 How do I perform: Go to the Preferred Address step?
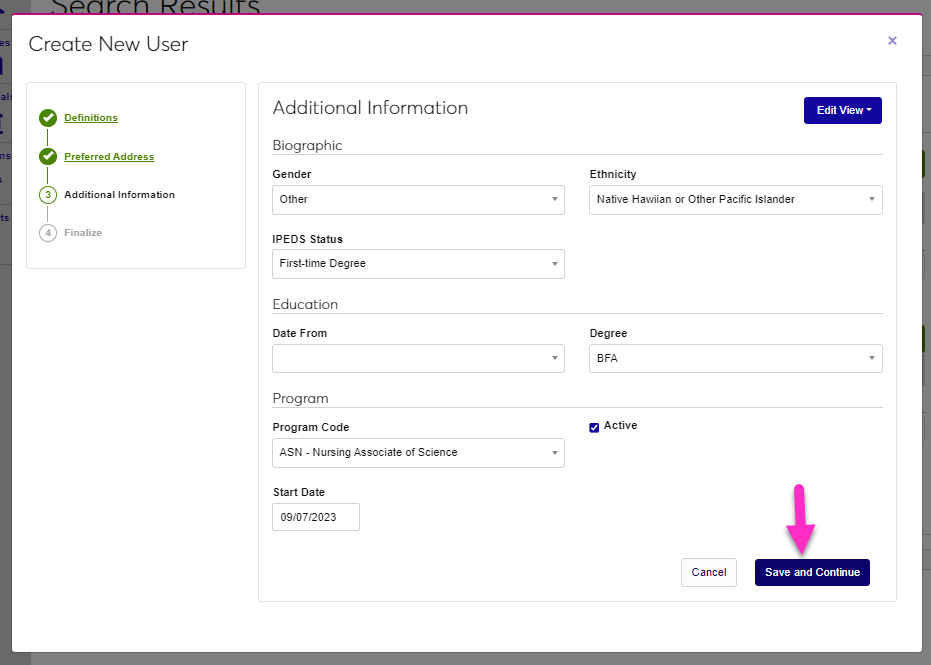(109, 157)
